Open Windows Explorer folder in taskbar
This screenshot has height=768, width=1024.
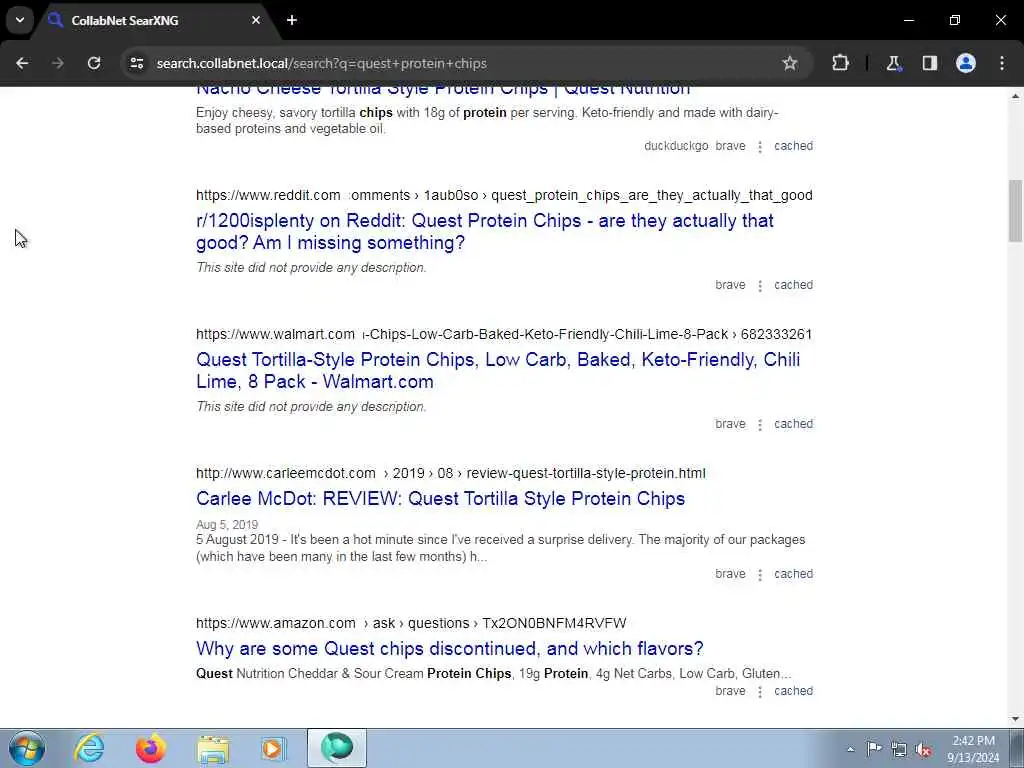[213, 748]
